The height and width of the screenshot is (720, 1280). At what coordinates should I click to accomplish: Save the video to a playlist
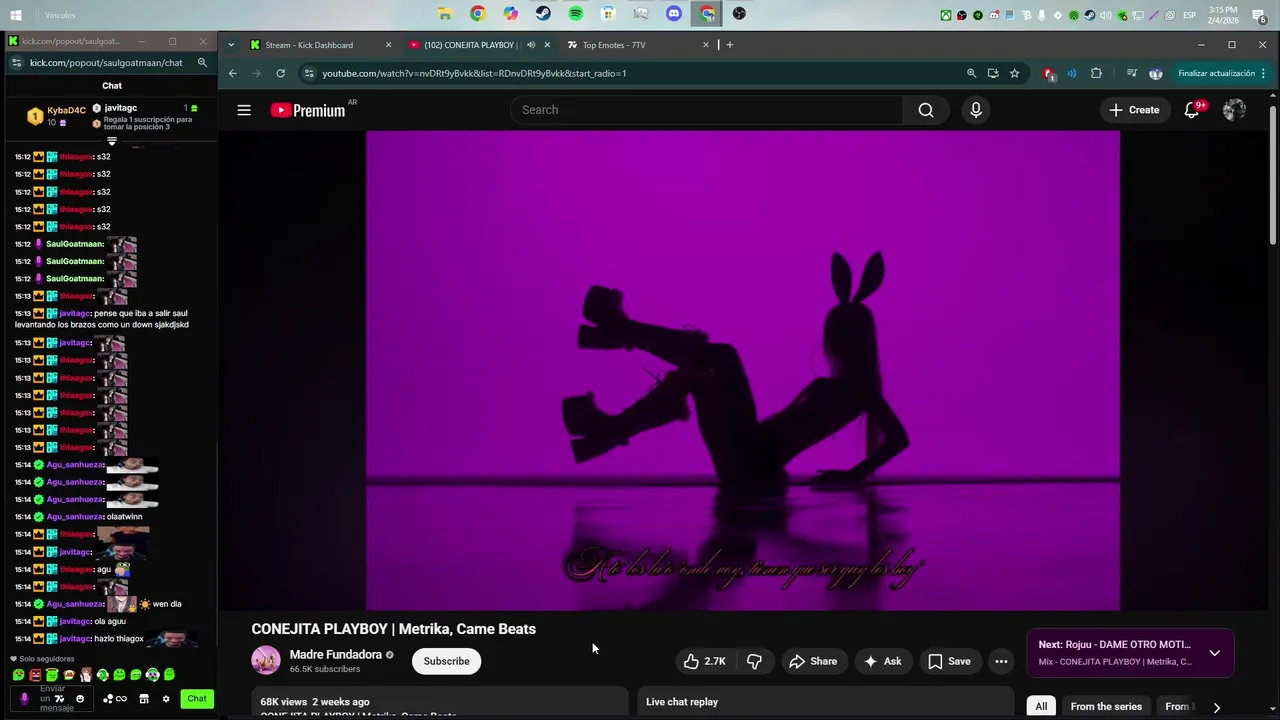coord(949,661)
